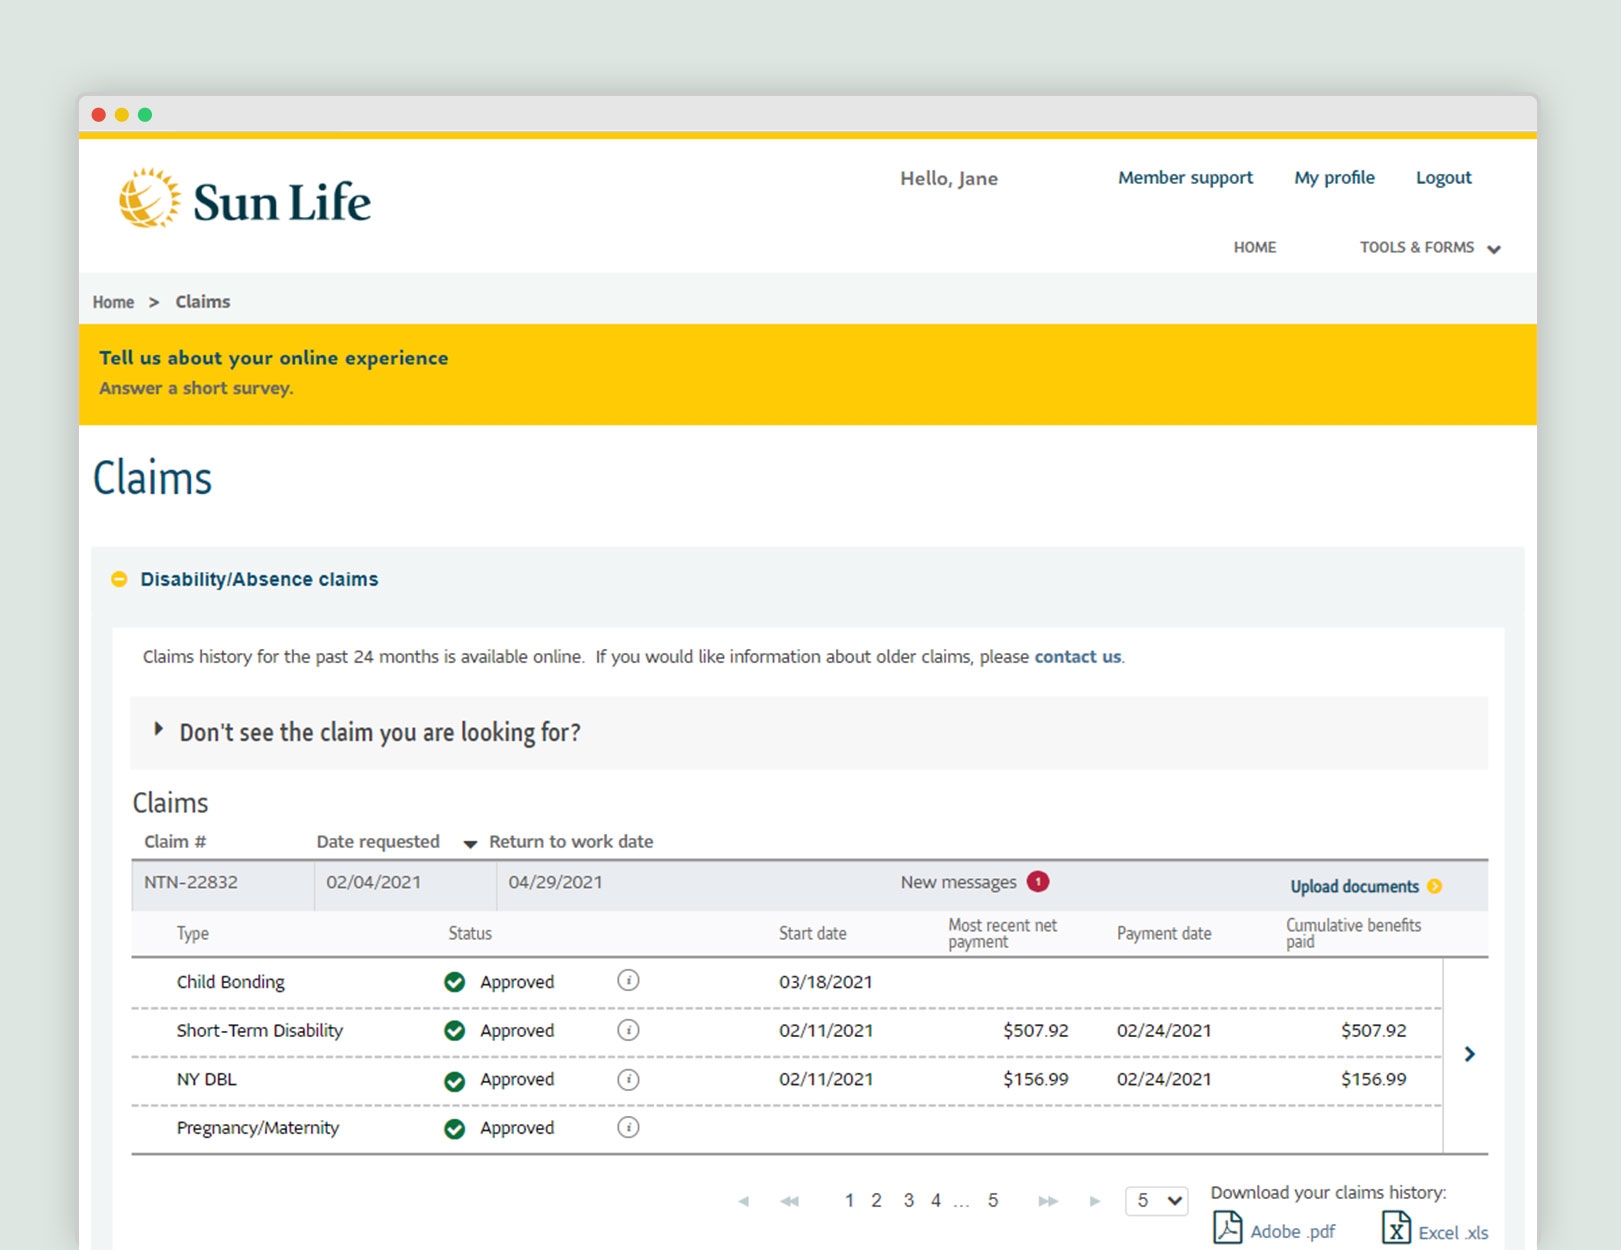
Task: Click info icon beside Short-Term Disability status
Action: 629,1030
